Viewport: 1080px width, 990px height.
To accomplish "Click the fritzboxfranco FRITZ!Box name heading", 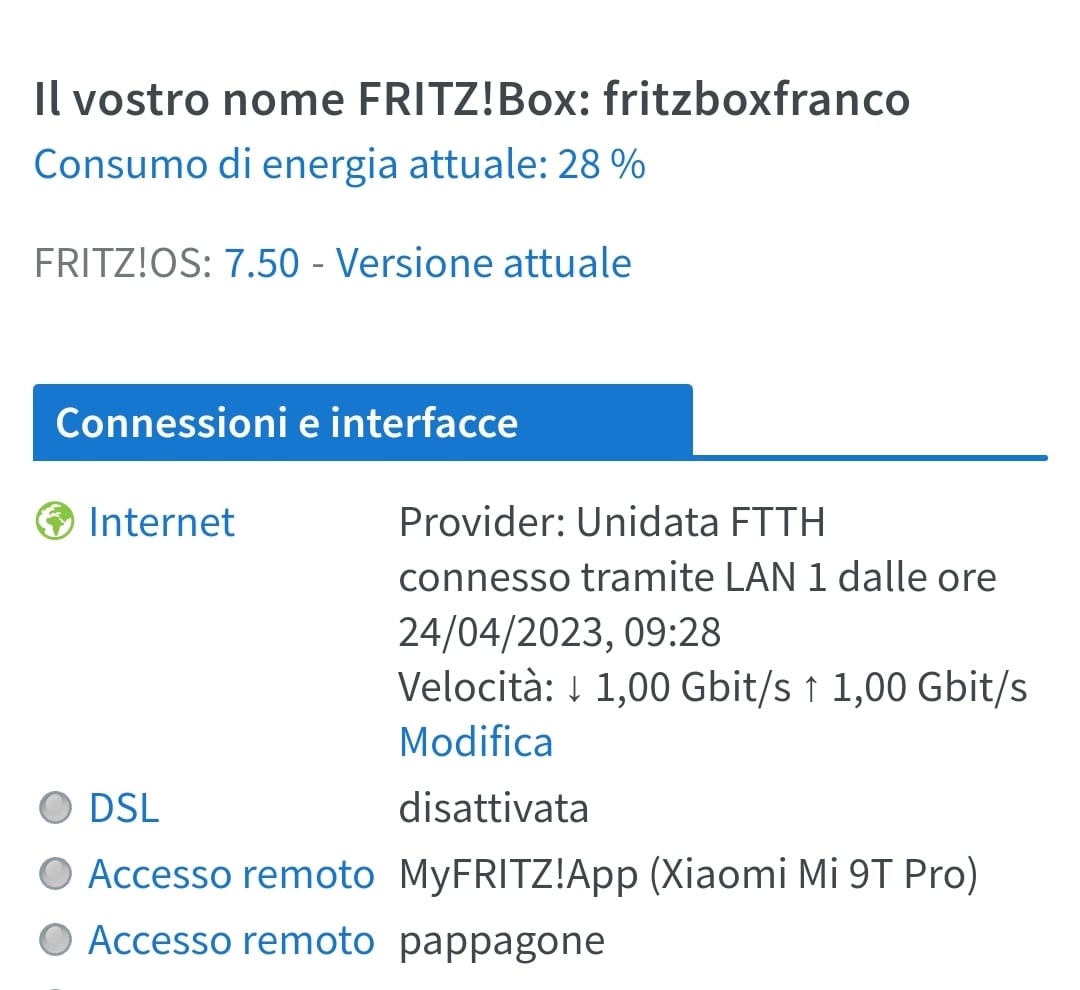I will point(472,100).
